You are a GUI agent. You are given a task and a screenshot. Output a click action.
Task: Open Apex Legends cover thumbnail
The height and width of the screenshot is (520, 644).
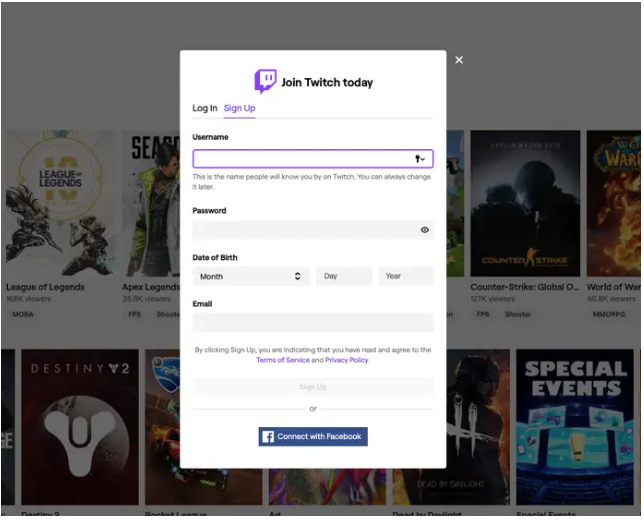151,203
